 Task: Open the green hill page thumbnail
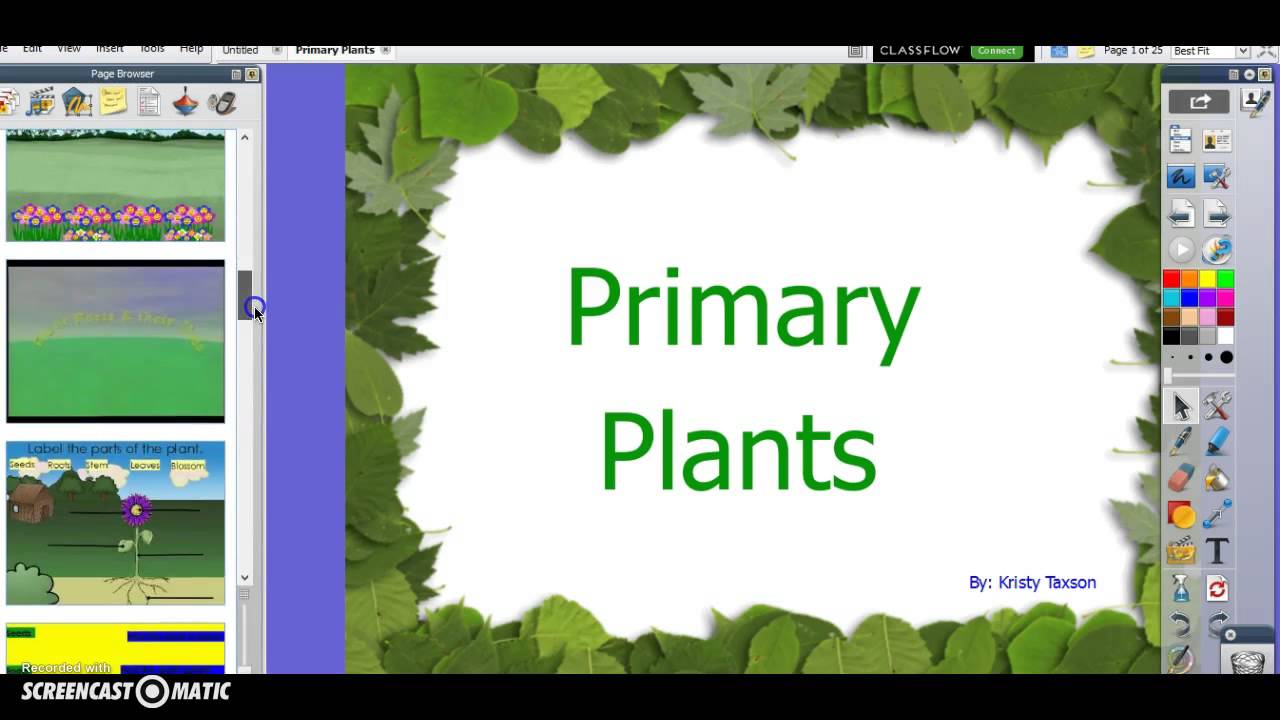tap(115, 342)
